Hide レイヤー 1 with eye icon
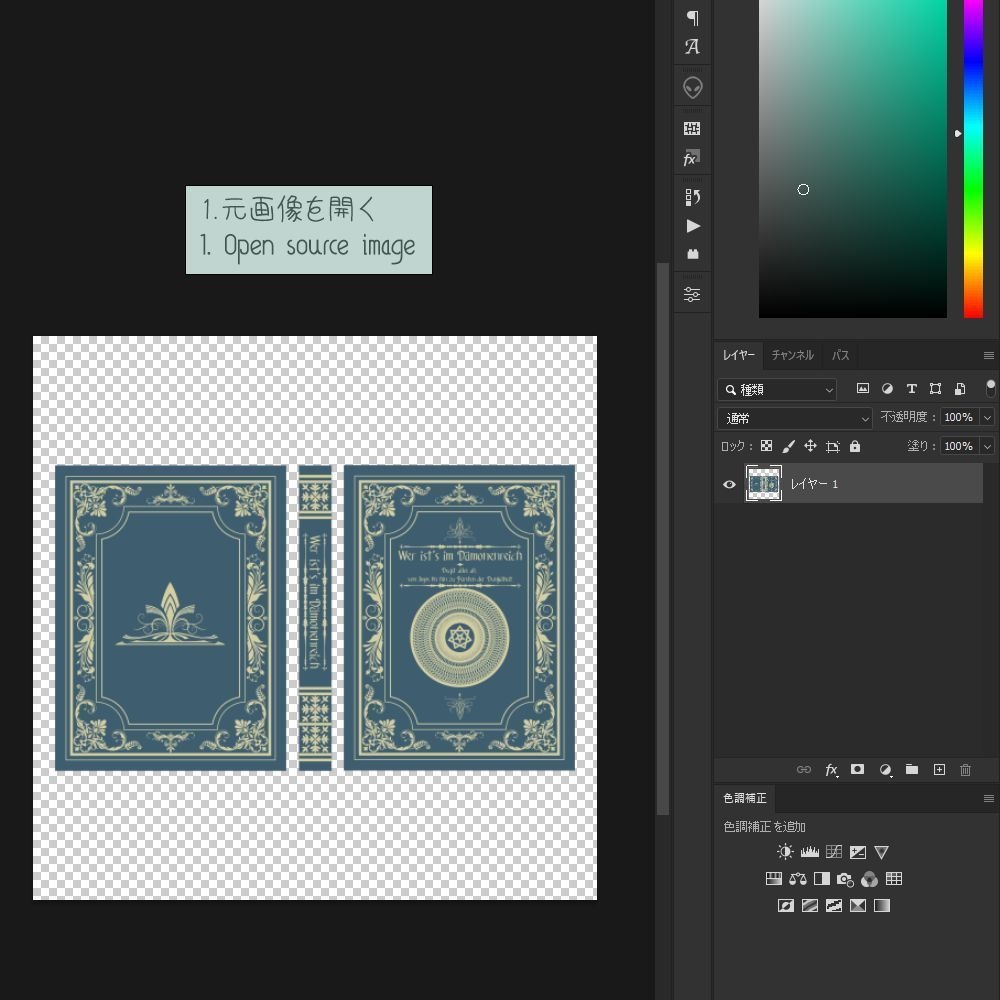This screenshot has width=1000, height=1000. pos(730,484)
